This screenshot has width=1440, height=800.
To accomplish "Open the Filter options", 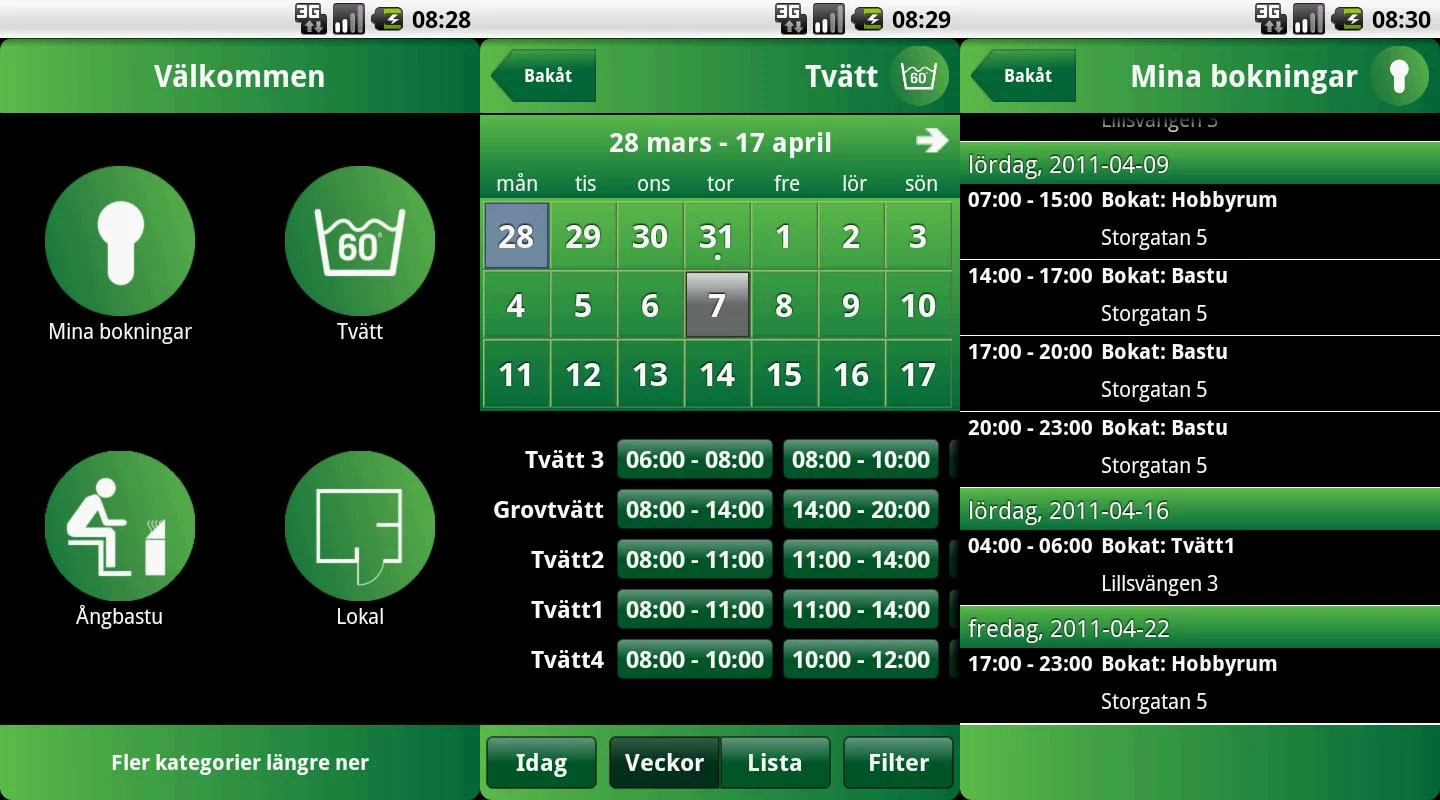I will (898, 763).
